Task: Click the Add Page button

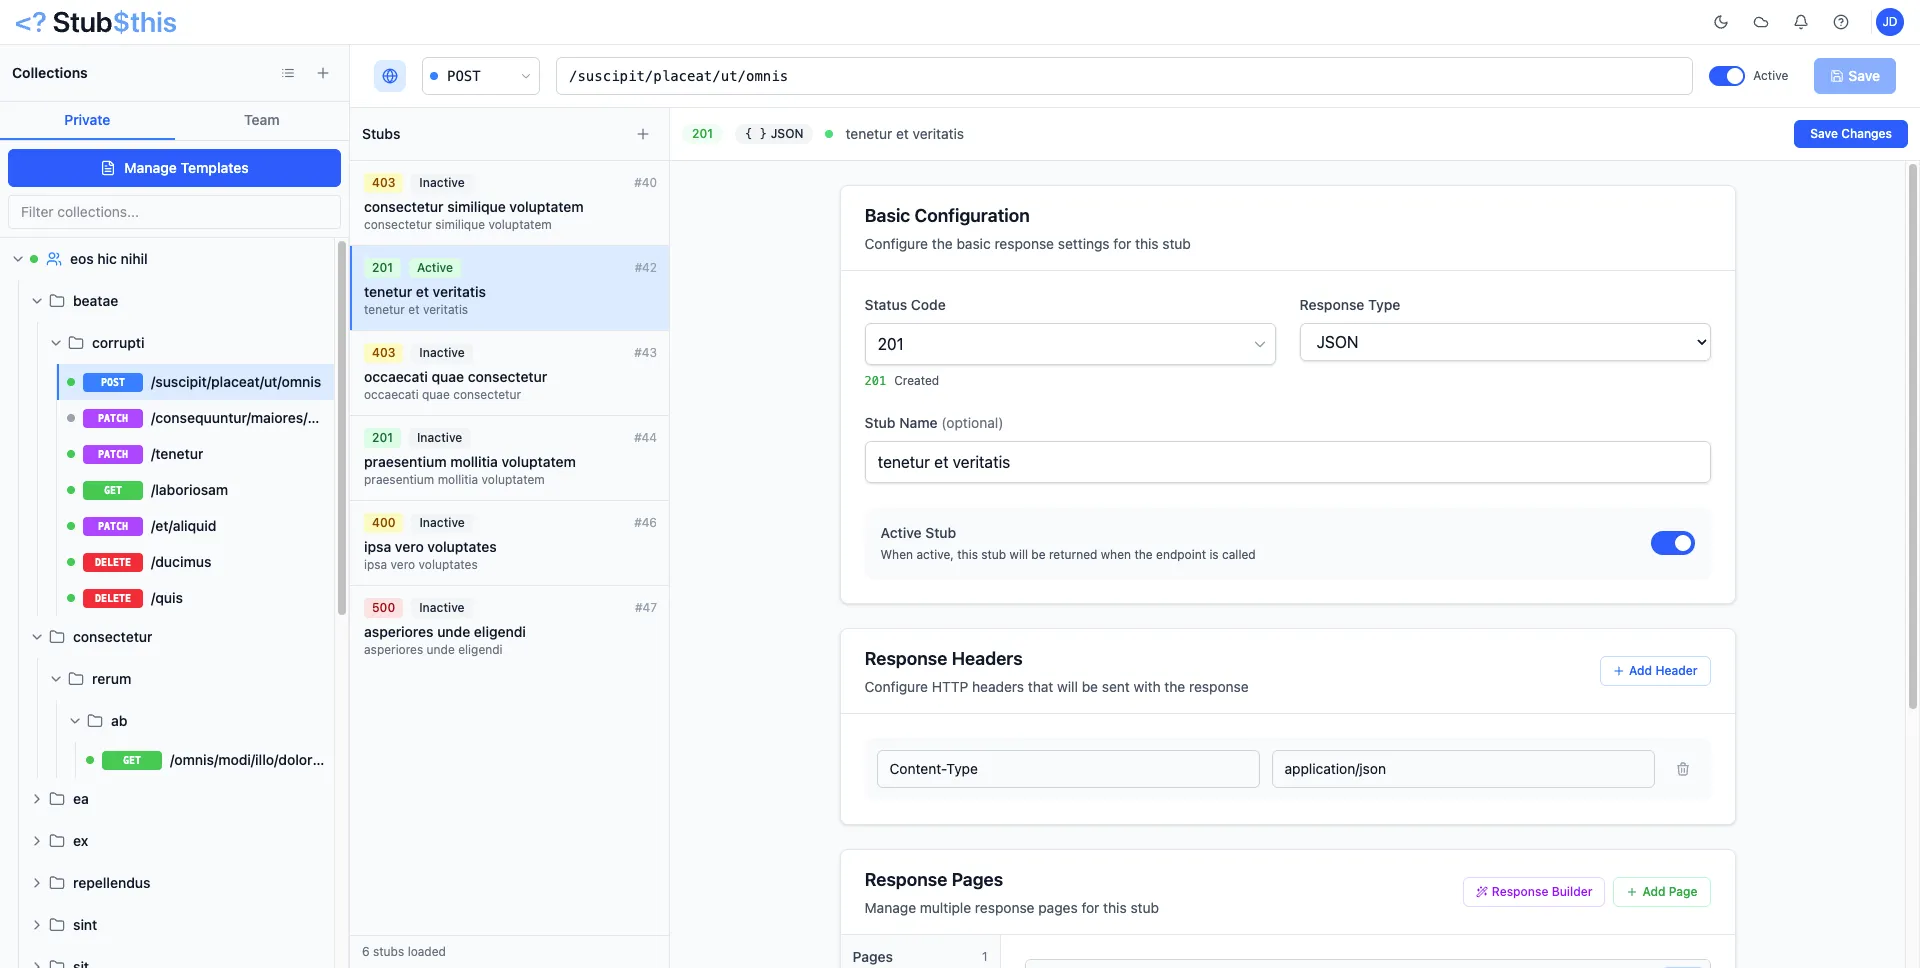Action: point(1661,892)
